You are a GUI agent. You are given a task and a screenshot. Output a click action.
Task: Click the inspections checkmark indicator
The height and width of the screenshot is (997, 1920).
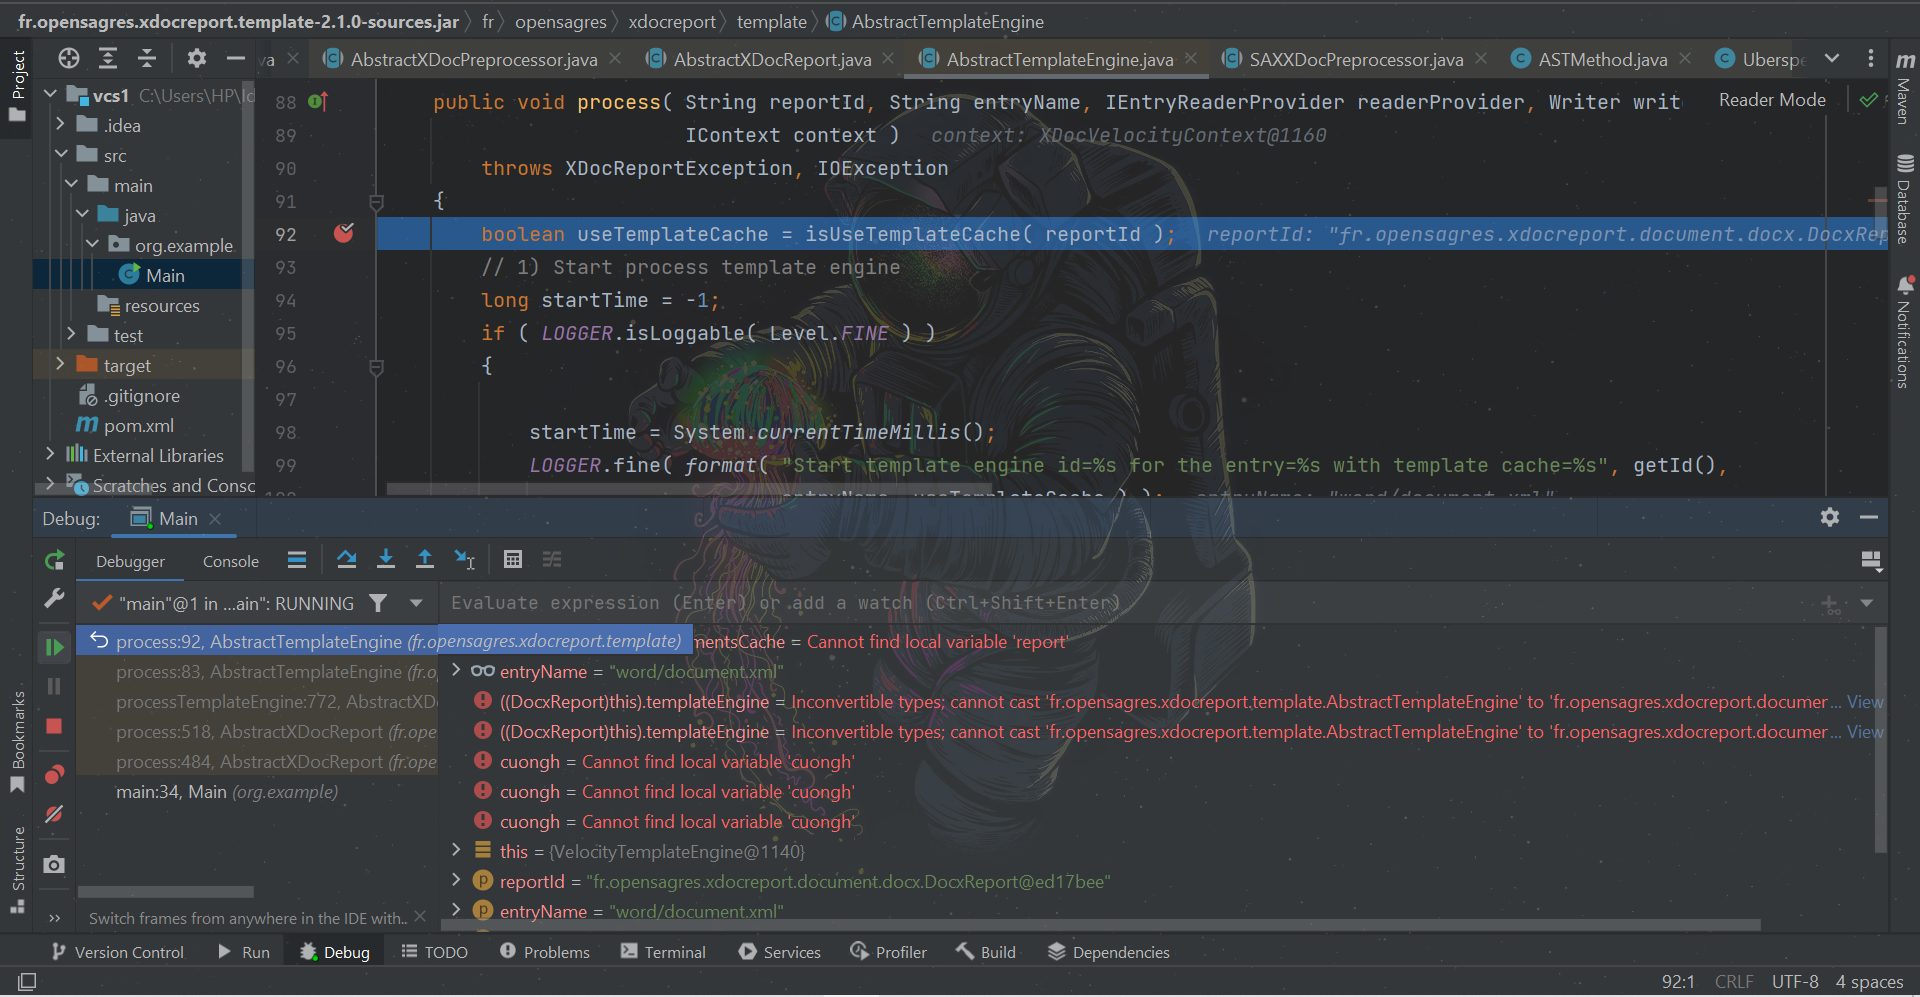coord(1868,100)
